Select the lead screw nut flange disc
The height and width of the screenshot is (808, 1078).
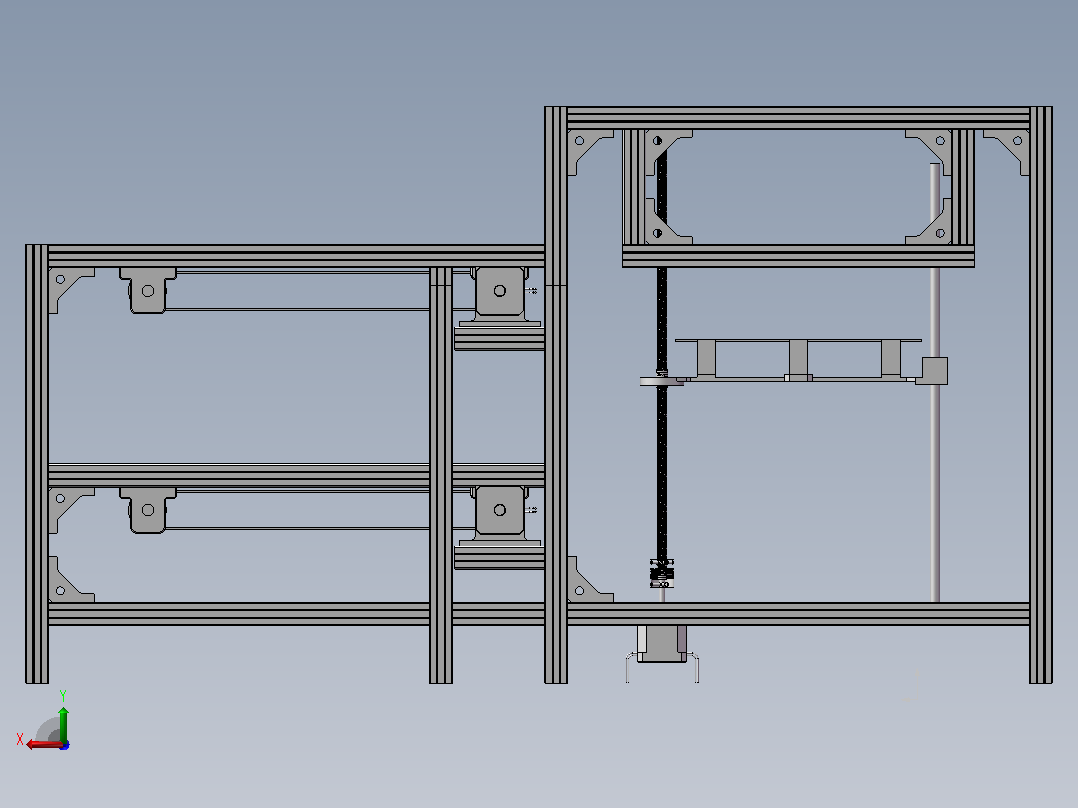click(x=661, y=380)
